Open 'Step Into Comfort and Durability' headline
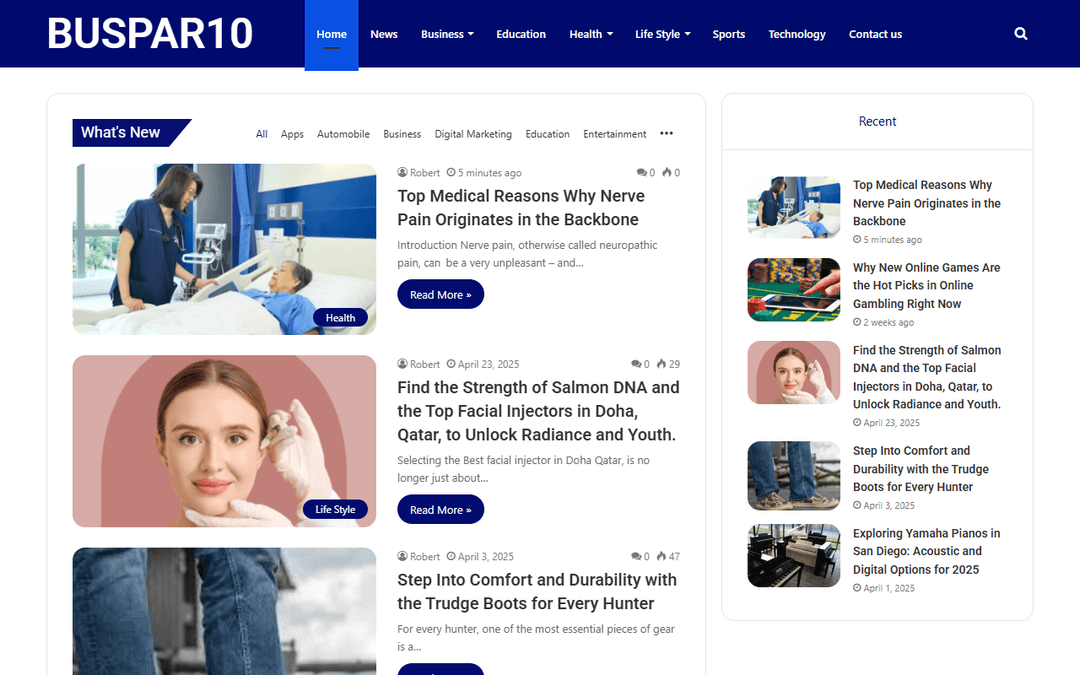The width and height of the screenshot is (1080, 675). coord(537,592)
